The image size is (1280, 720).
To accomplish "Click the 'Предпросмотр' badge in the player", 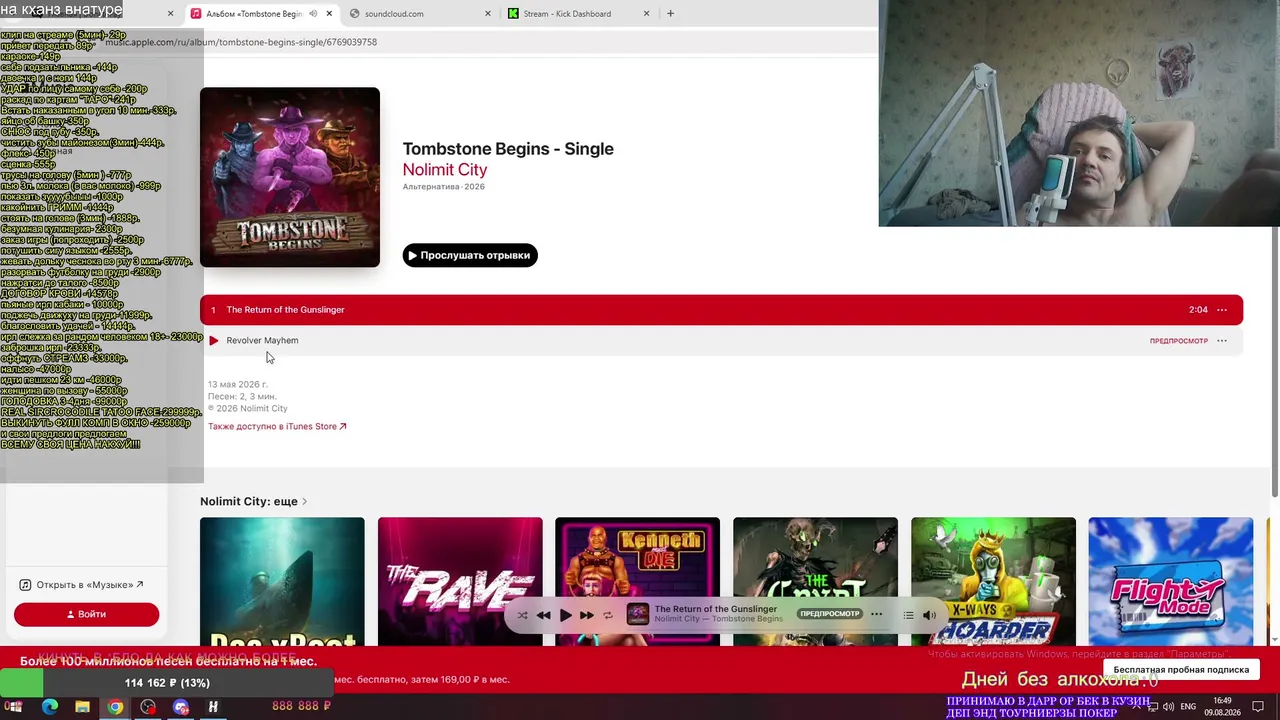I will click(829, 614).
